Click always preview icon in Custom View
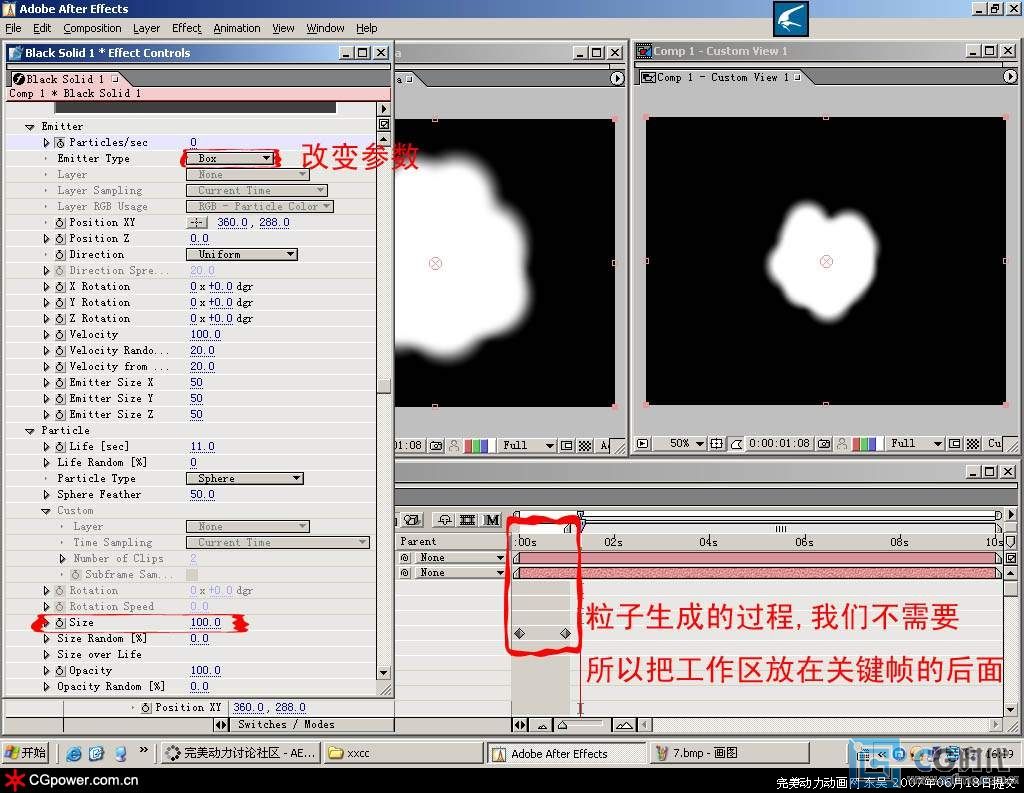Viewport: 1024px width, 793px height. pyautogui.click(x=643, y=444)
